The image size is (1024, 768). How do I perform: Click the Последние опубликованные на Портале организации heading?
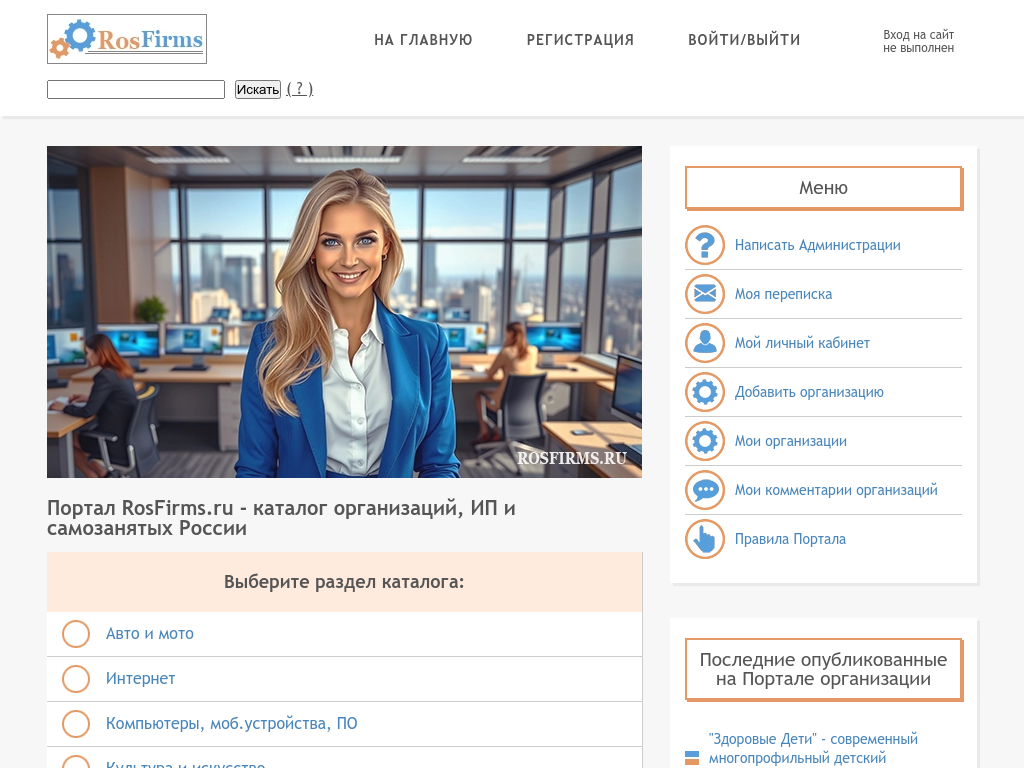tap(824, 669)
